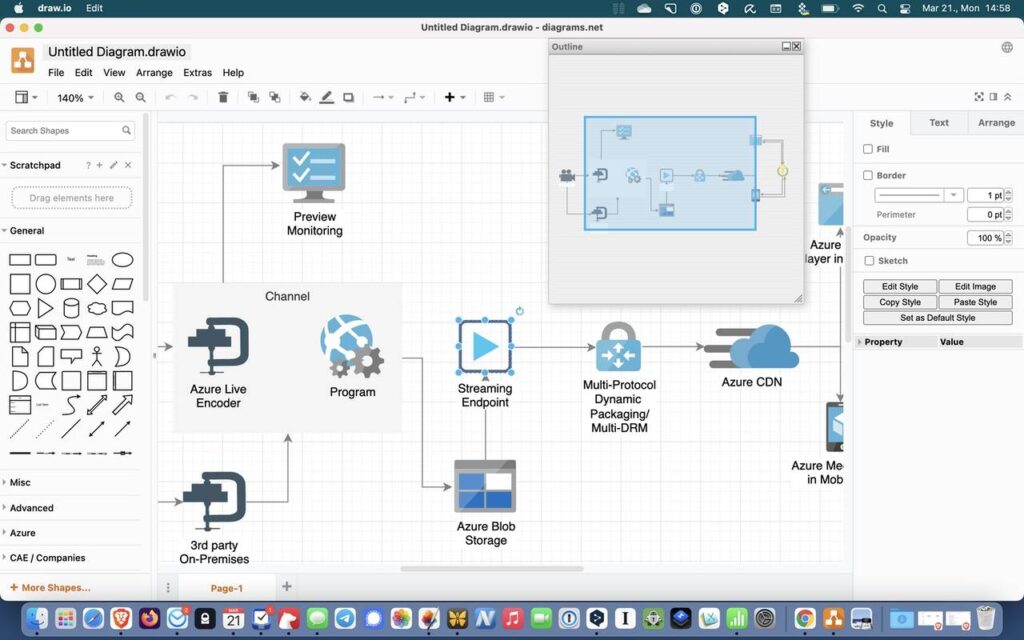Edit the scratchpad with pencil icon
The width and height of the screenshot is (1024, 640).
114,165
